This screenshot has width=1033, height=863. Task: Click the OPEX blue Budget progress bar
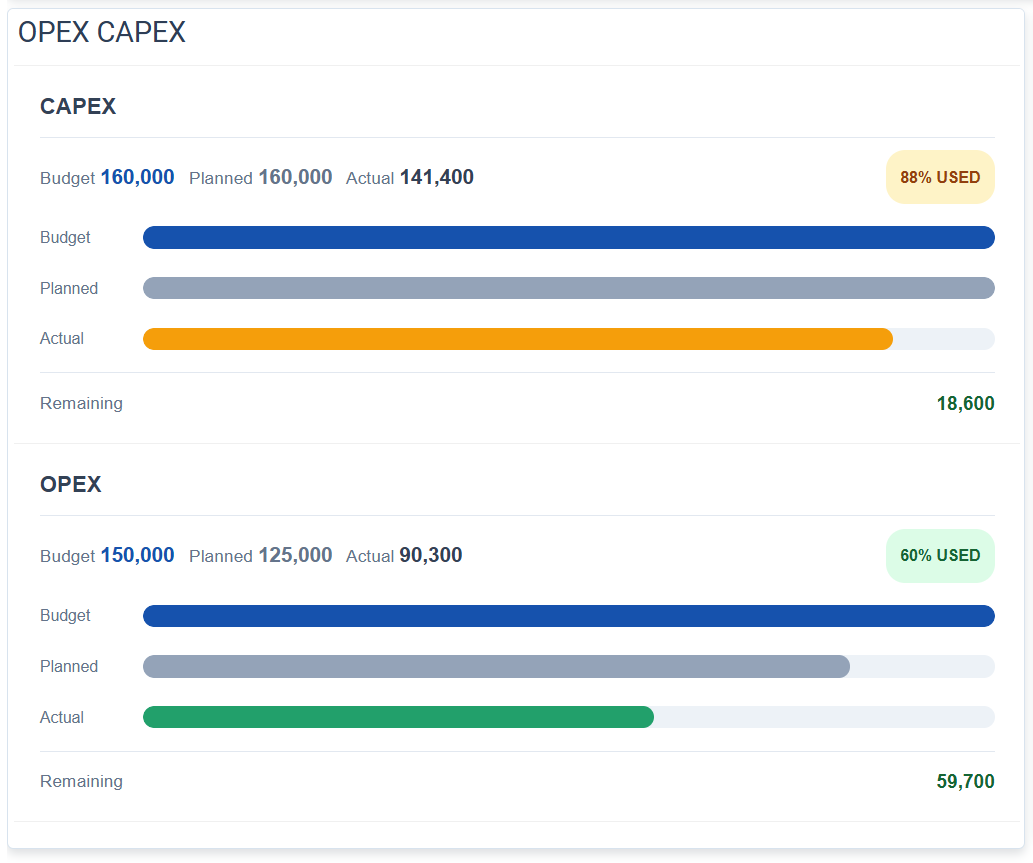pyautogui.click(x=569, y=615)
